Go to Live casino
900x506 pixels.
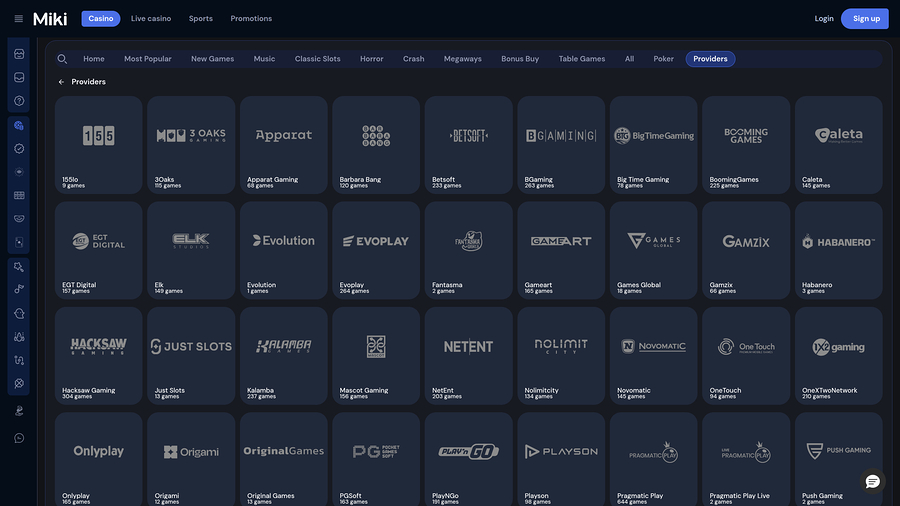click(x=151, y=18)
